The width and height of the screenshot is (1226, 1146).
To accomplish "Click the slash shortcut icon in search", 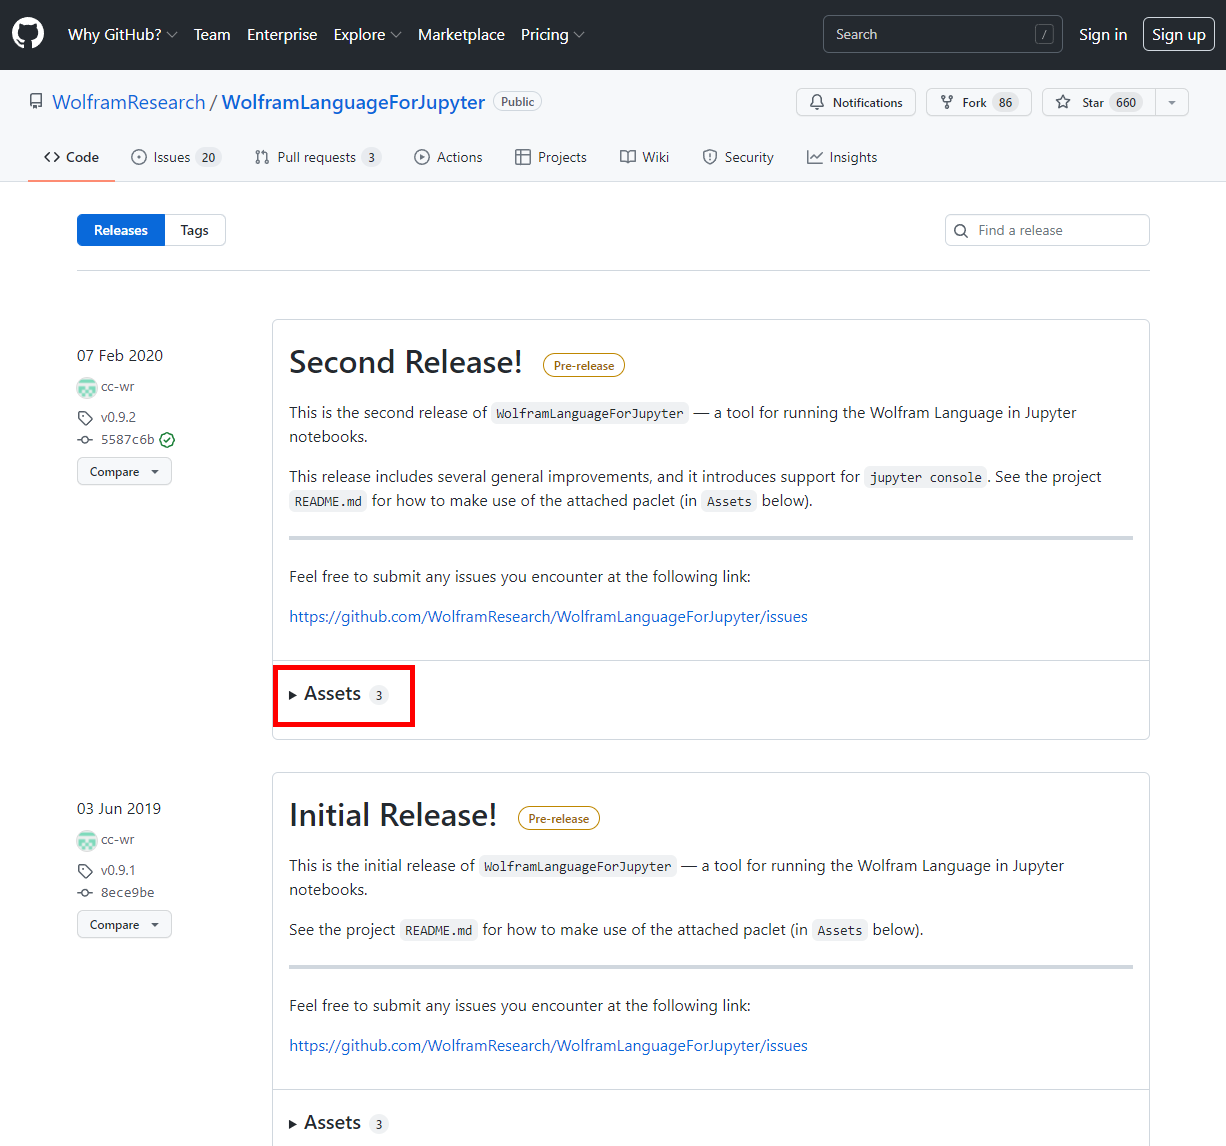I will pos(1044,34).
